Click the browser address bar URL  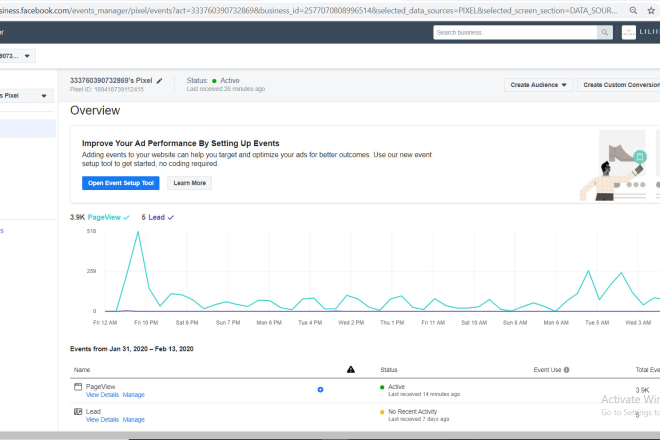tap(307, 11)
